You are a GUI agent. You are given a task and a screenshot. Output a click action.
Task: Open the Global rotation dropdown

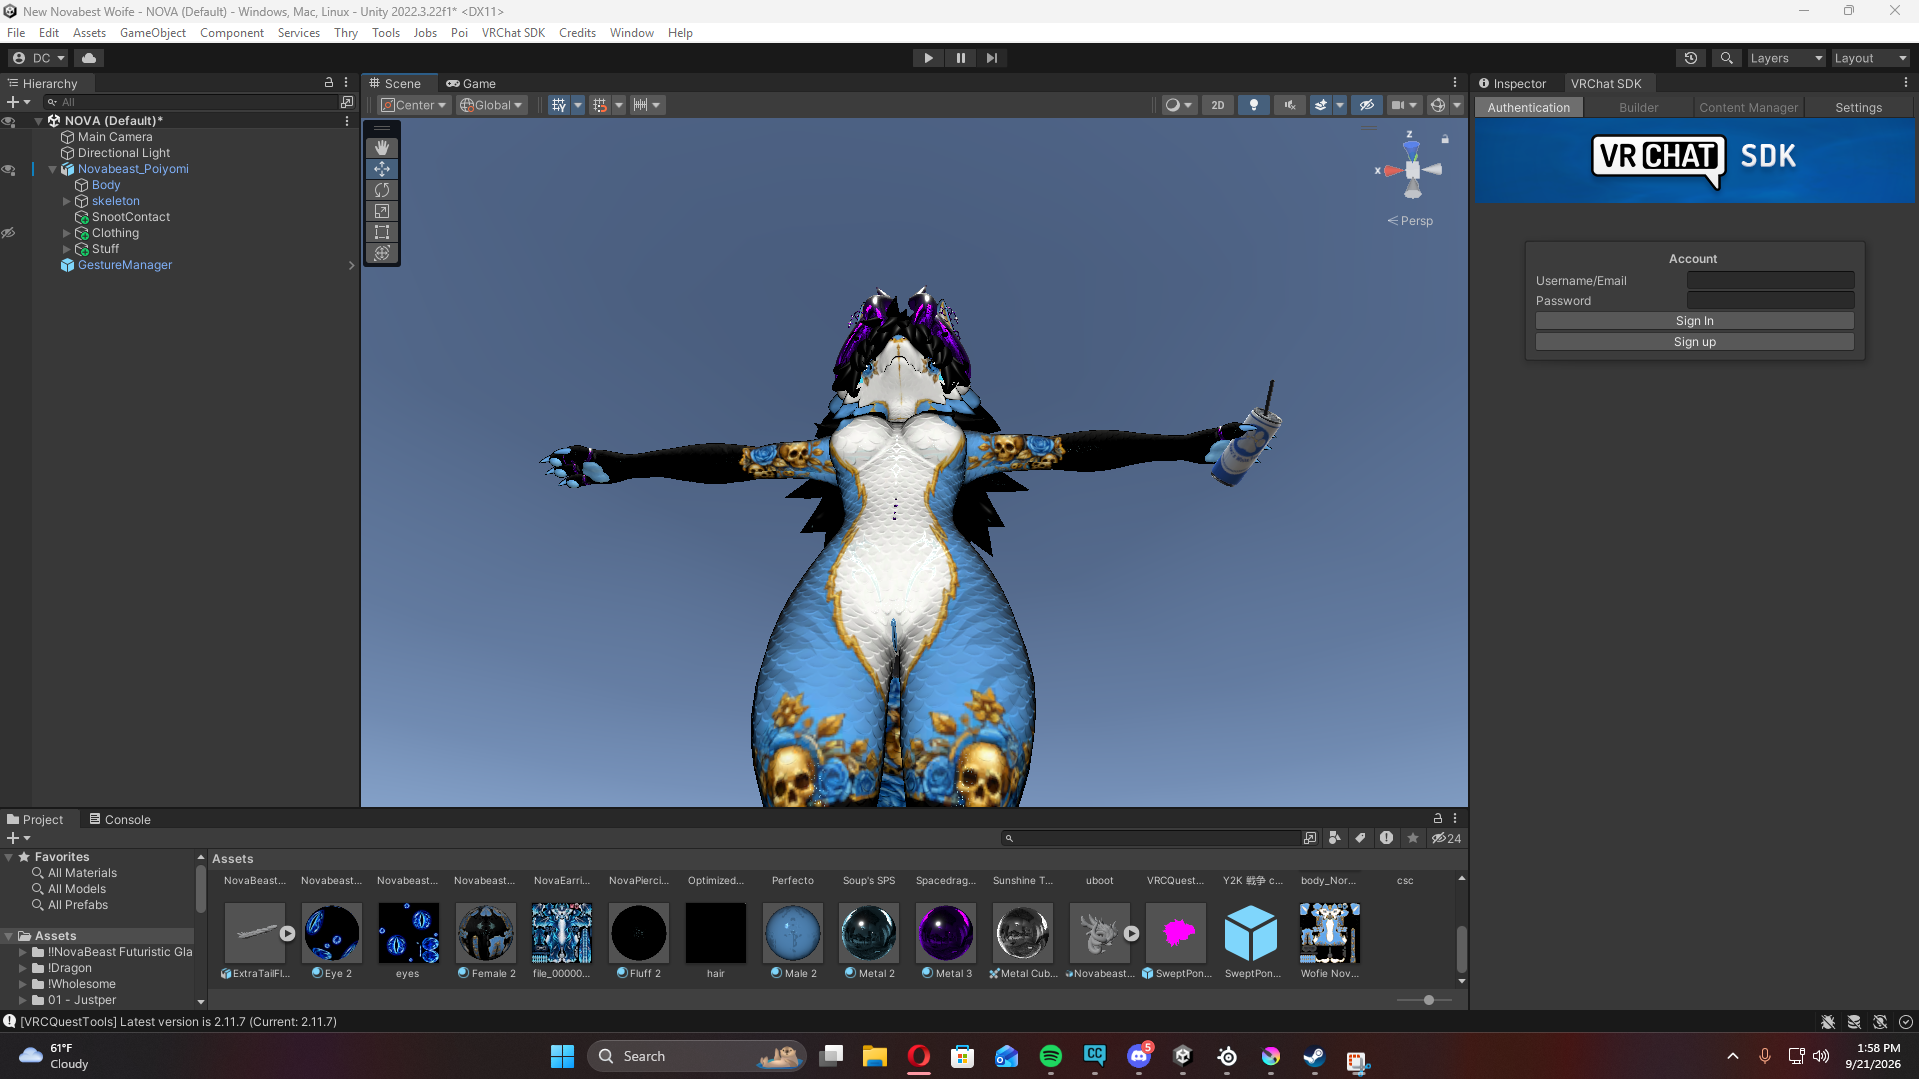(x=491, y=105)
